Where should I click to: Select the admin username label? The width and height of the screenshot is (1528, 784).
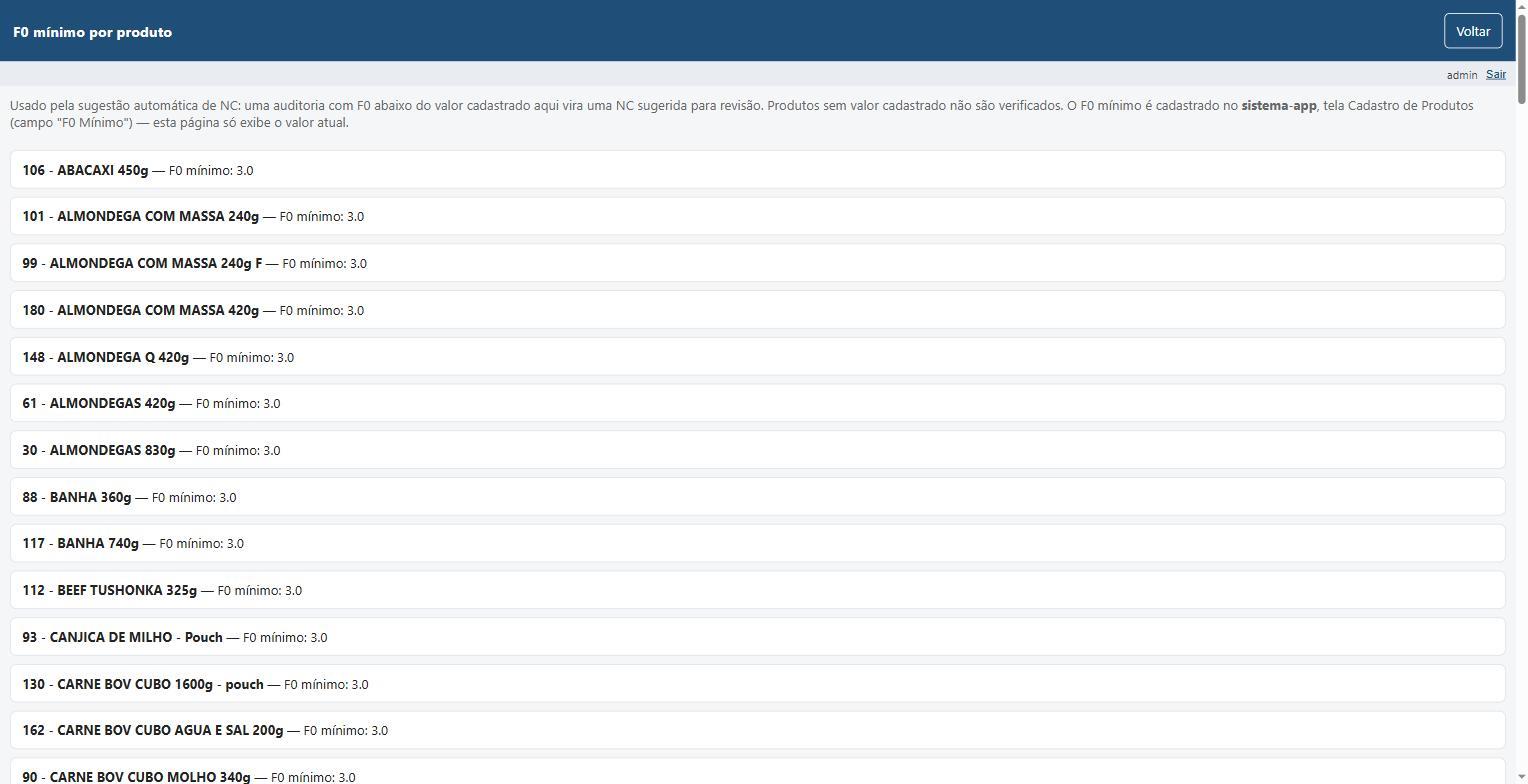point(1461,75)
